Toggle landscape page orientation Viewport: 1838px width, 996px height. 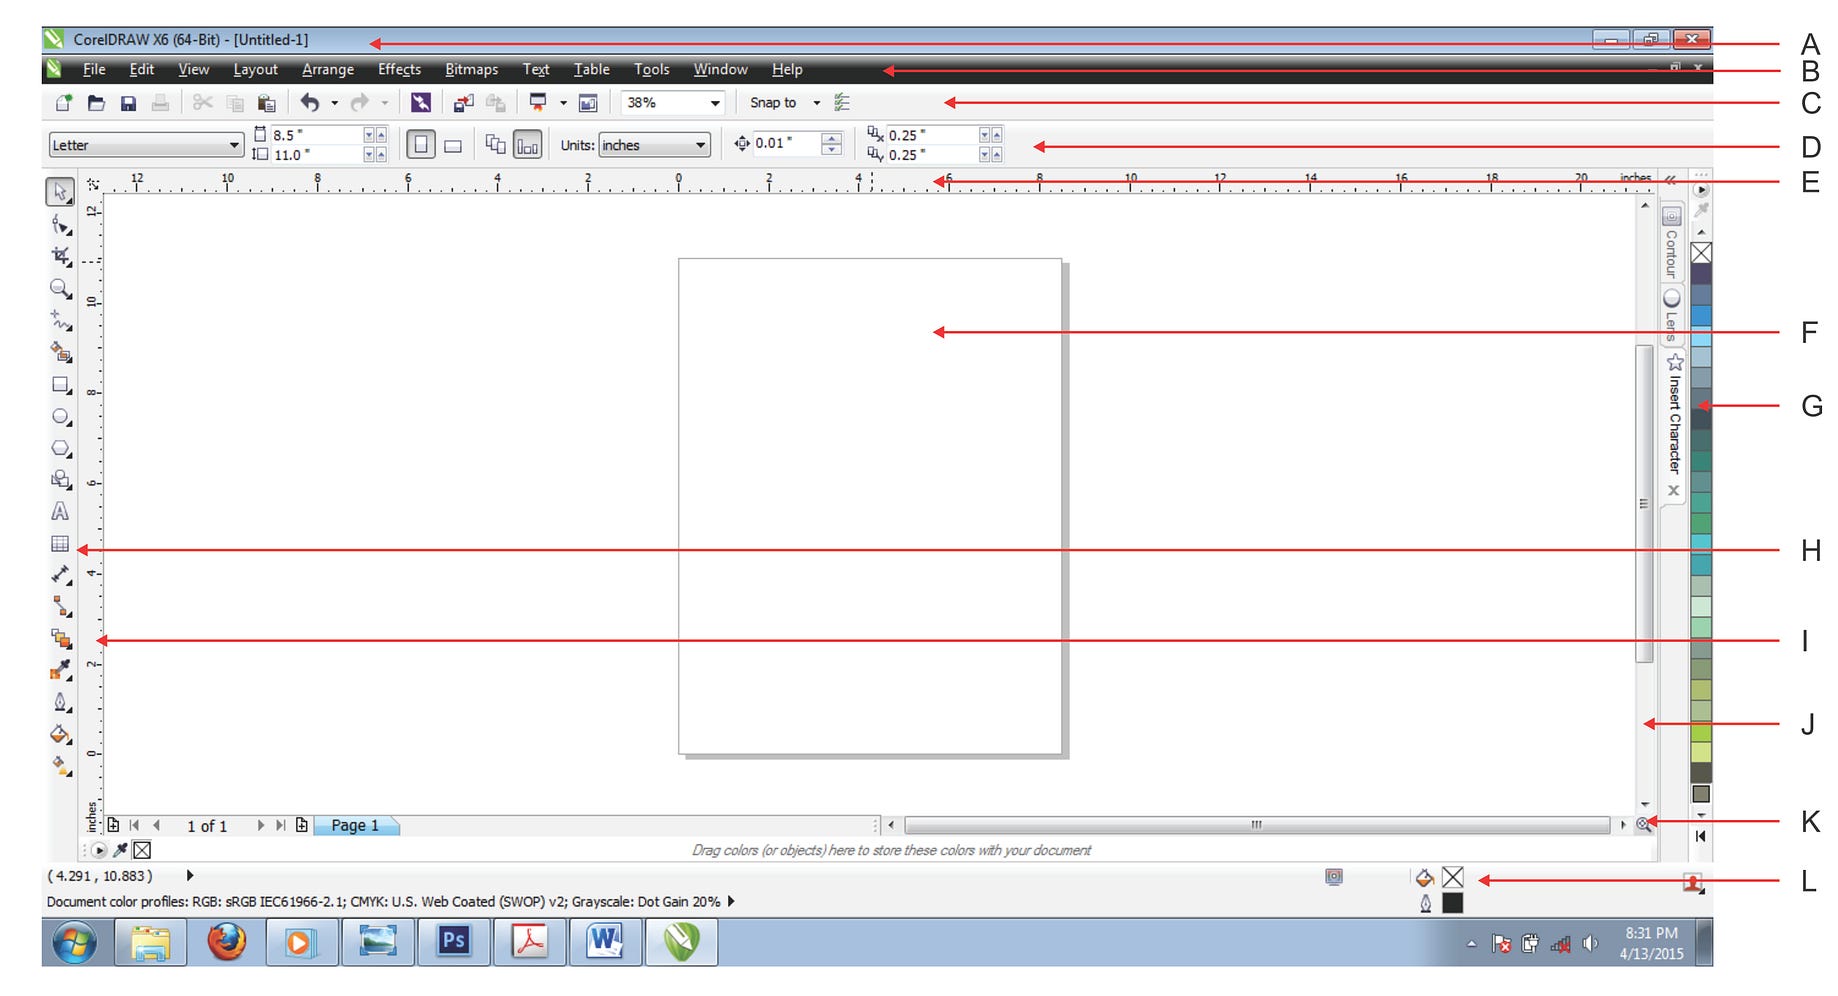pyautogui.click(x=452, y=144)
